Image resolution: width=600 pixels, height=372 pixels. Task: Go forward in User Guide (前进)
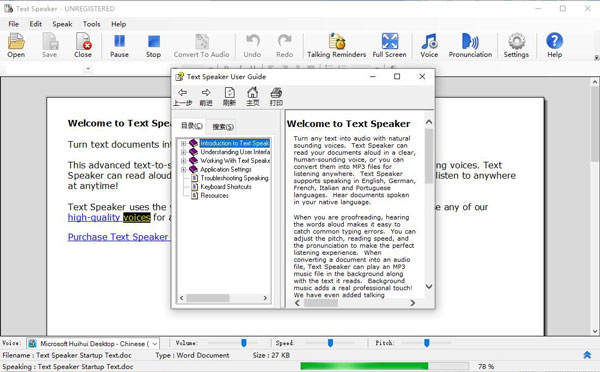[206, 97]
